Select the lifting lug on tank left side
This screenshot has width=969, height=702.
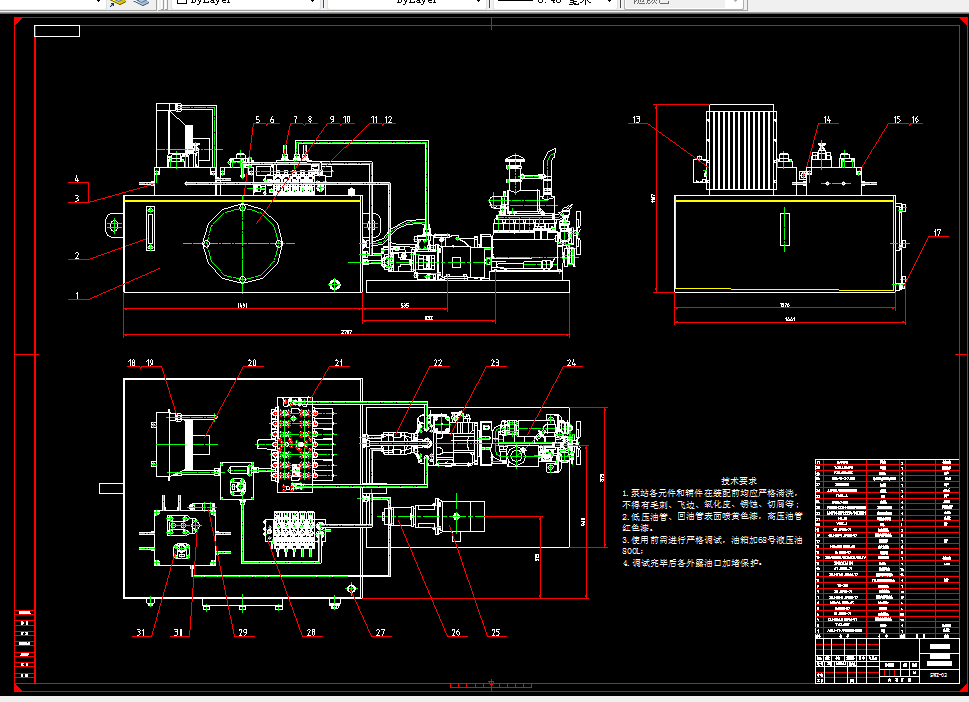(x=114, y=226)
